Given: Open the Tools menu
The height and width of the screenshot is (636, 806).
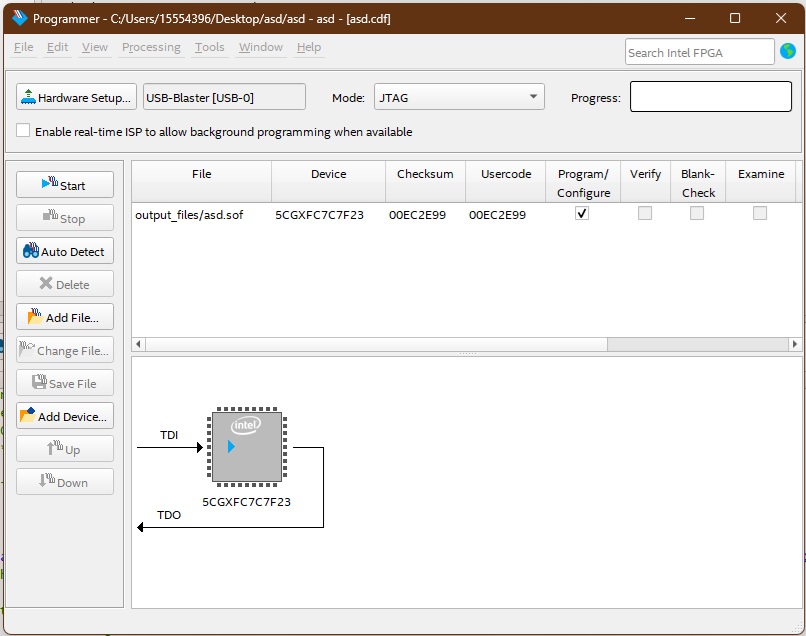Looking at the screenshot, I should click(x=210, y=47).
